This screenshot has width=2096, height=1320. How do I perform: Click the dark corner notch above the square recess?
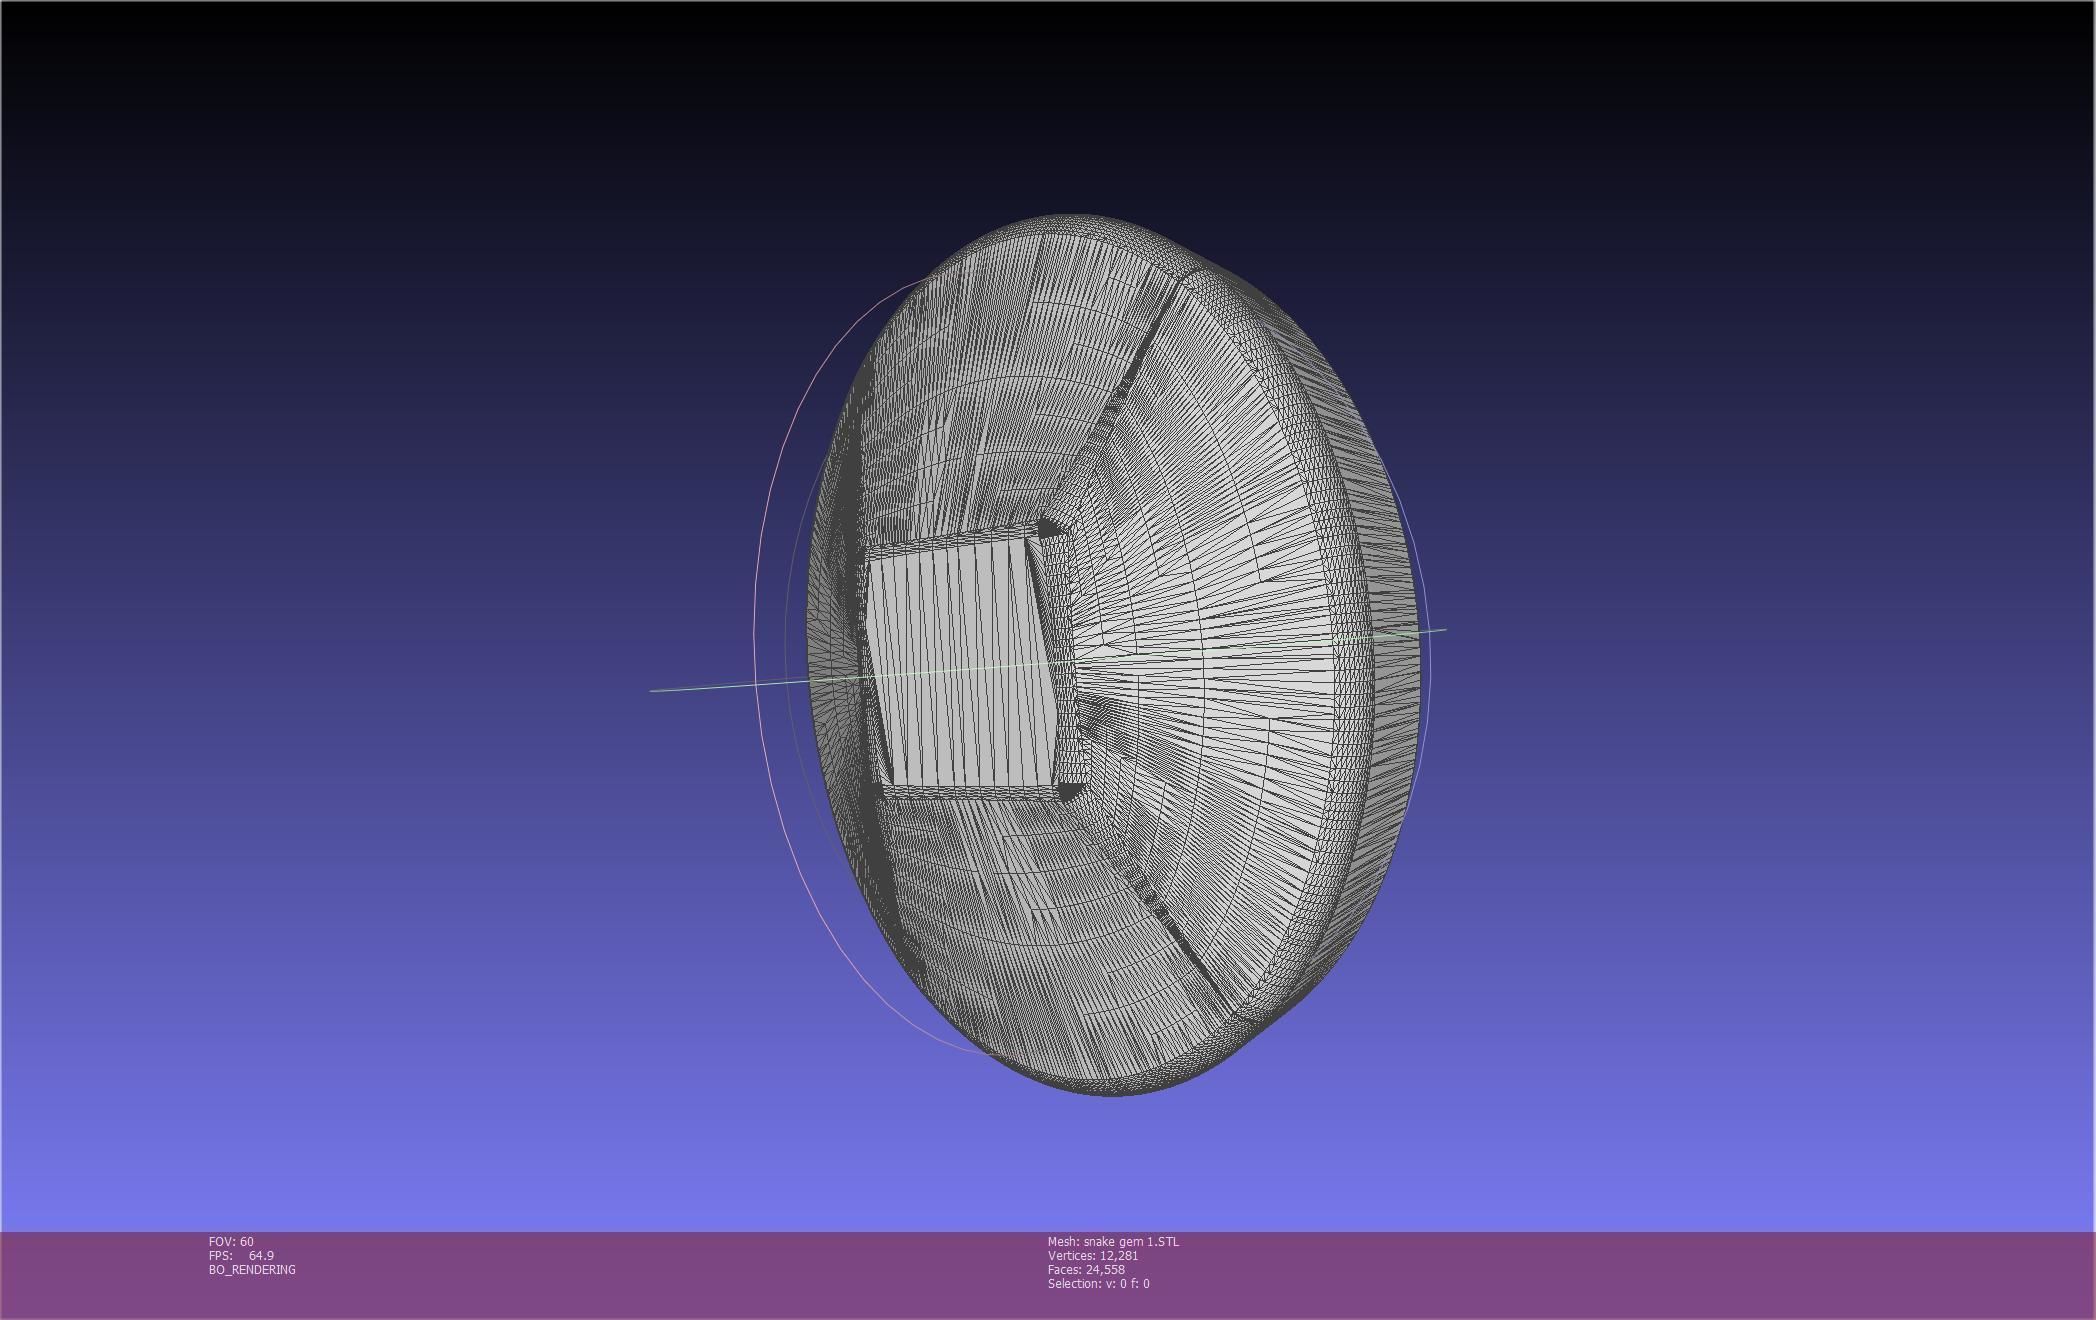(1050, 527)
